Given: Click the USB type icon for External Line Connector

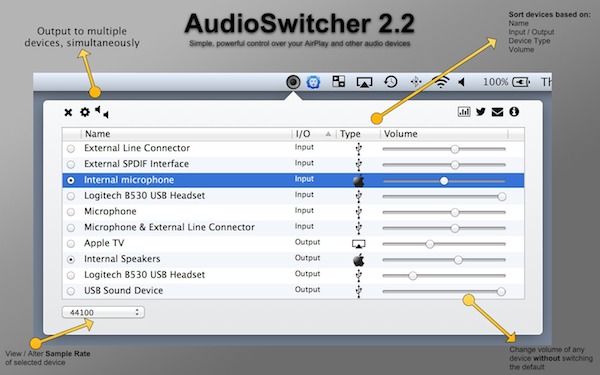Looking at the screenshot, I should point(359,148).
